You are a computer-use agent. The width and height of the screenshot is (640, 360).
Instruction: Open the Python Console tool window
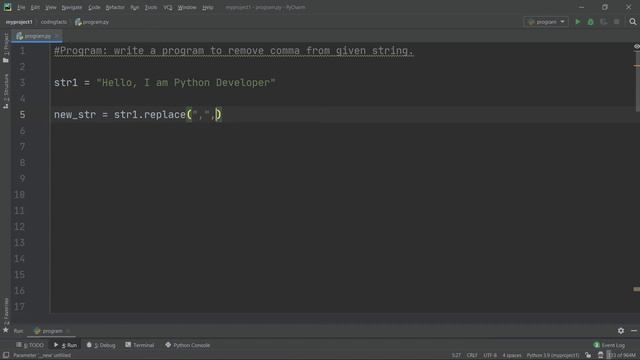(x=187, y=345)
